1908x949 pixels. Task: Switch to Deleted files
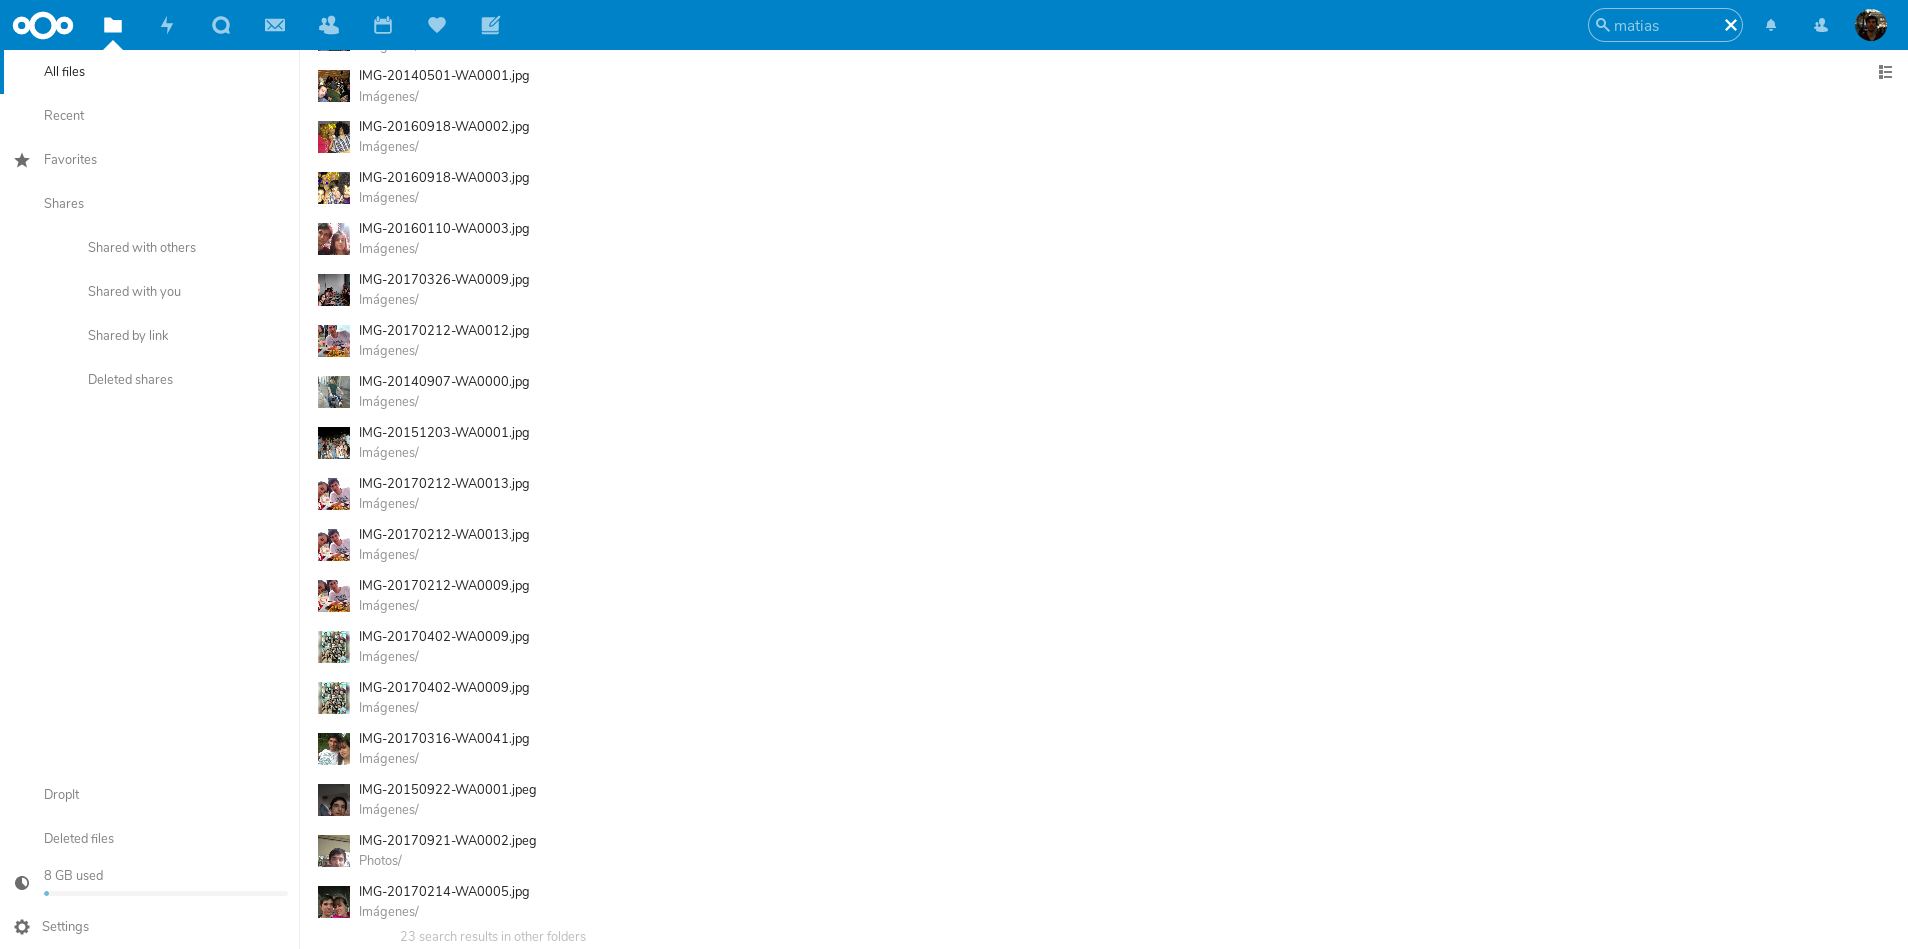click(x=78, y=838)
